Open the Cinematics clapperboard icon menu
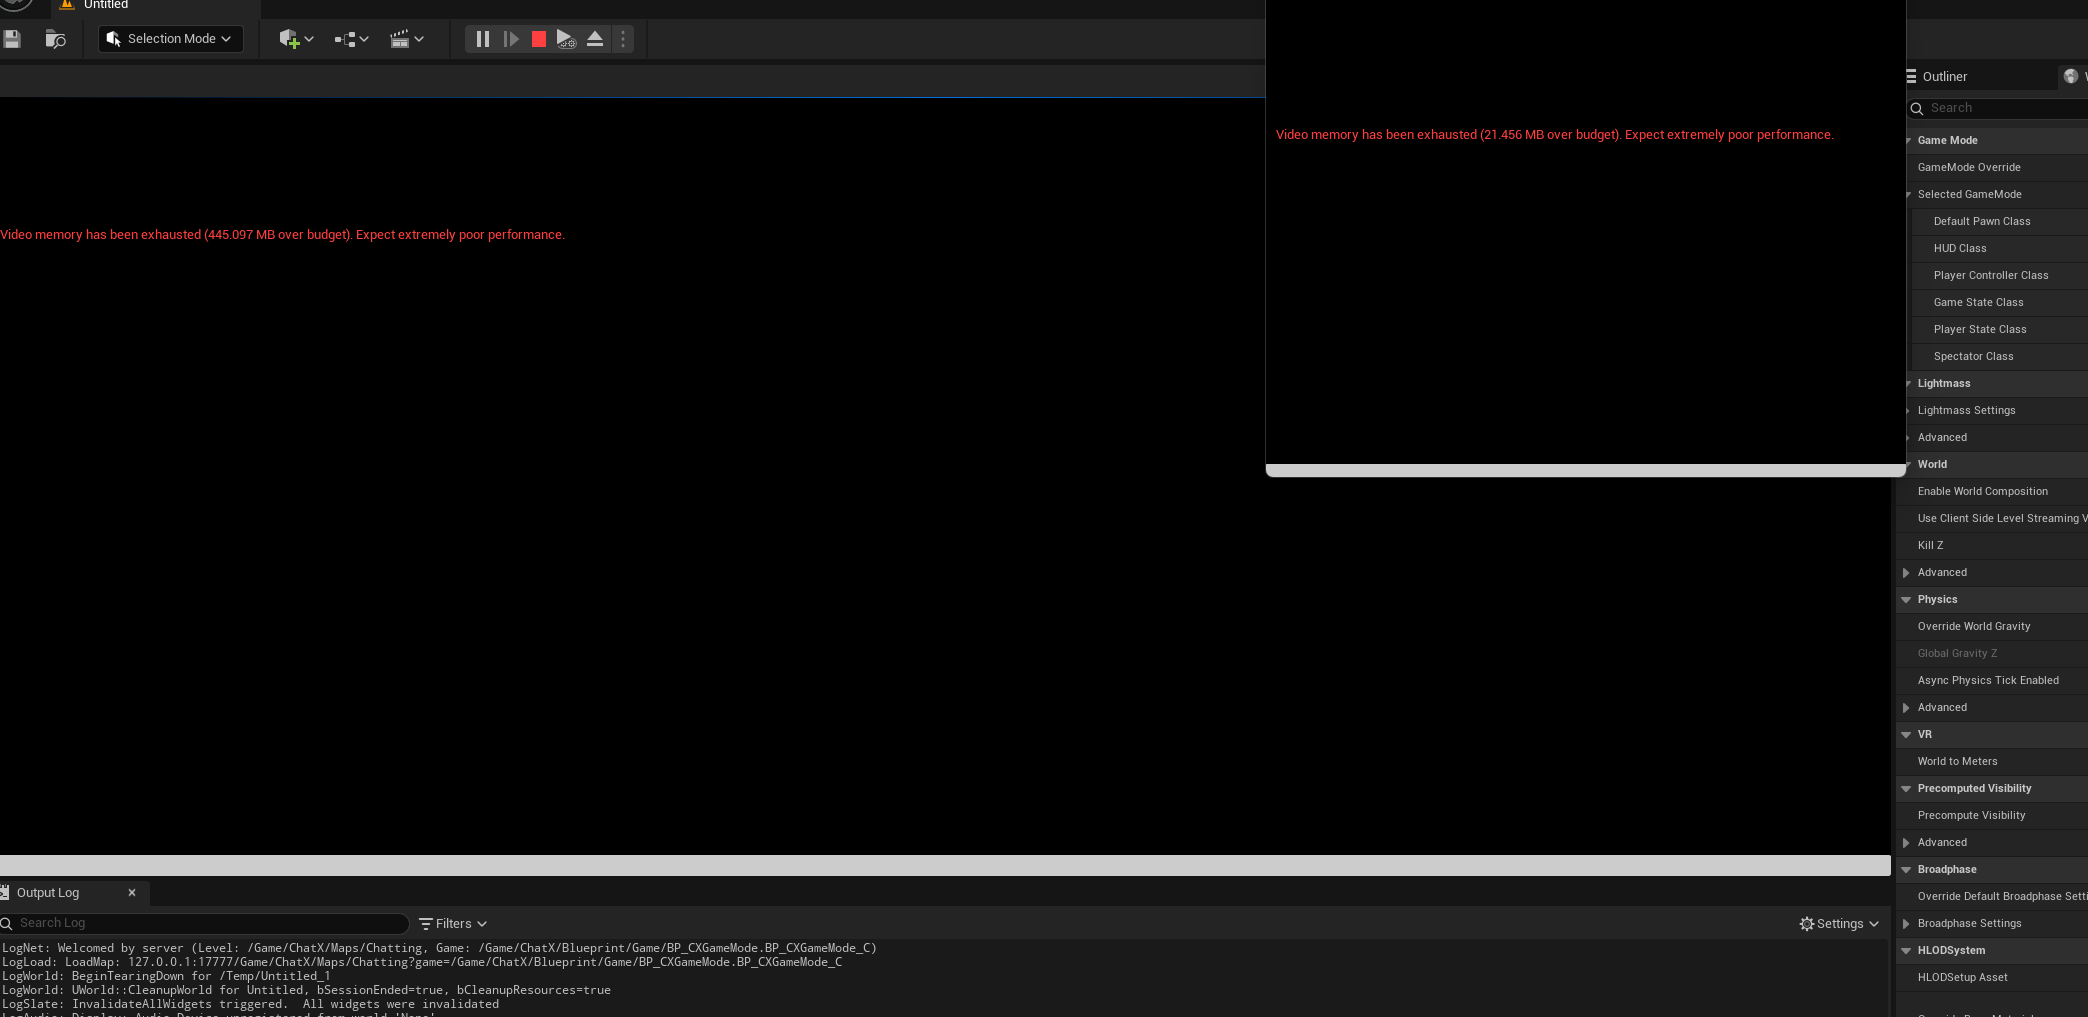 tap(400, 39)
